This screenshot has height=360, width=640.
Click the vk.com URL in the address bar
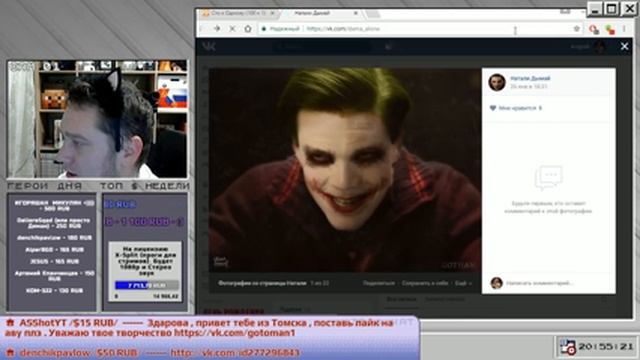(x=343, y=29)
